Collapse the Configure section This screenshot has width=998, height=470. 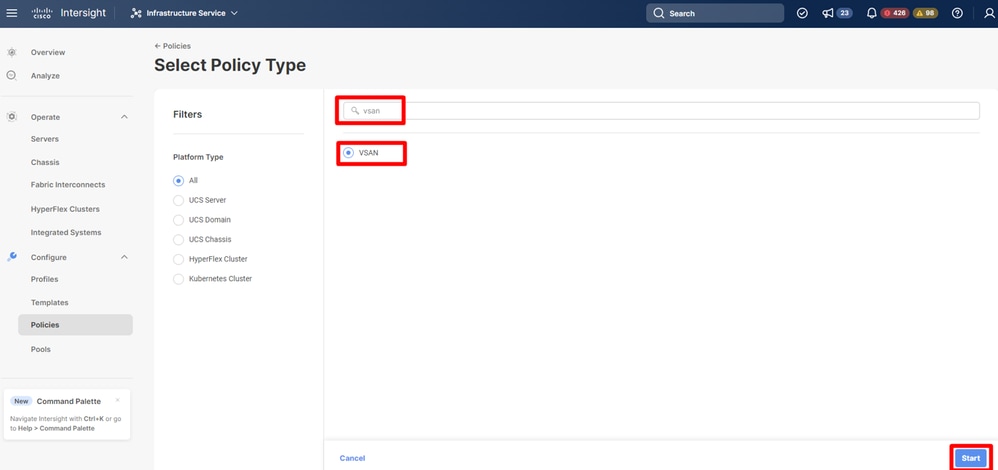[125, 257]
